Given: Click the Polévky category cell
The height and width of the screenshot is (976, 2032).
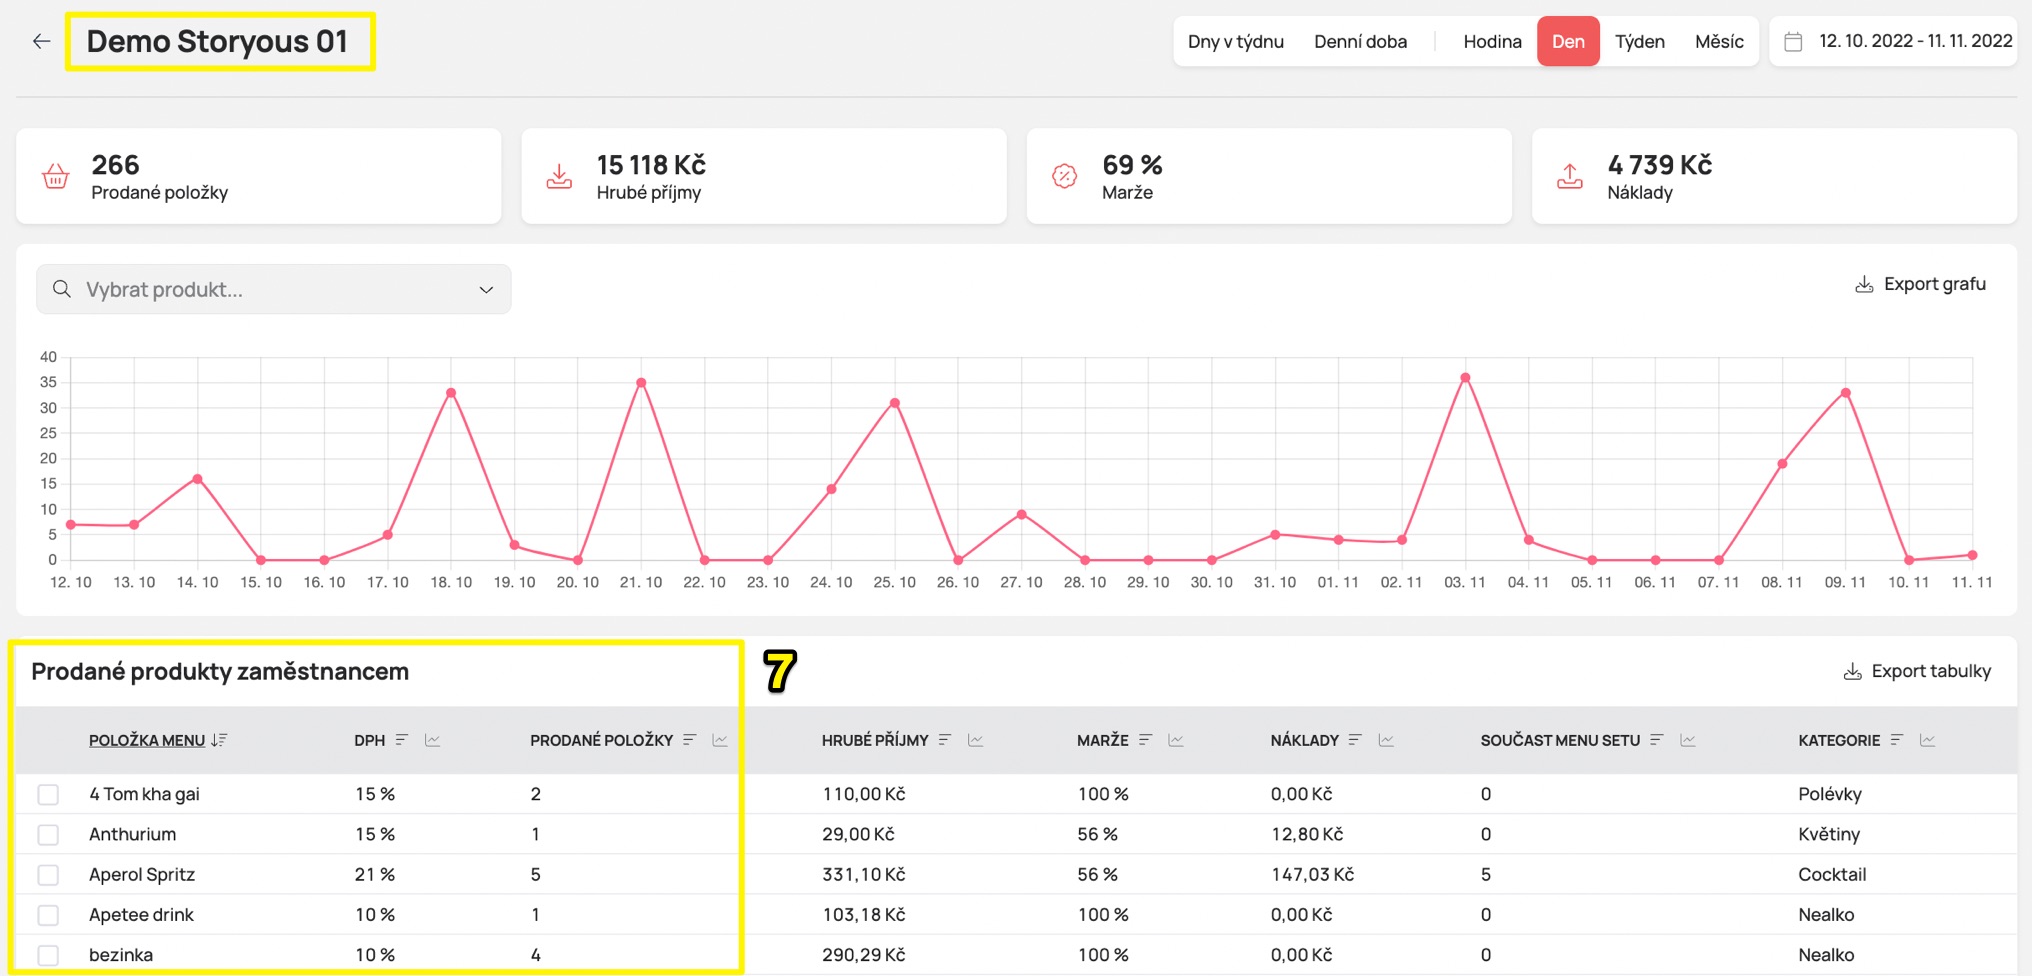Looking at the screenshot, I should 1830,794.
